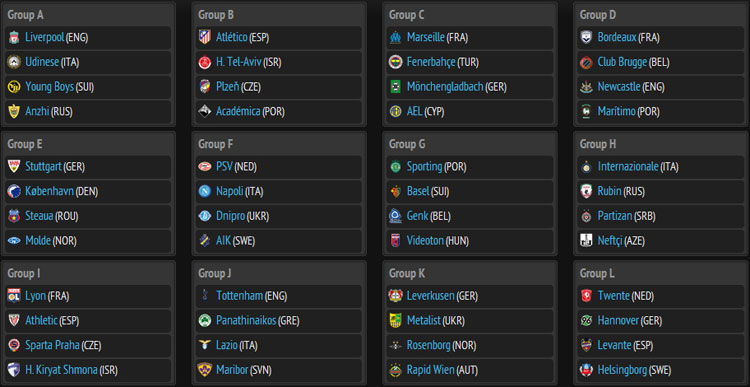Select the H. Kiryat Shmona row
750x387 pixels.
pos(88,370)
